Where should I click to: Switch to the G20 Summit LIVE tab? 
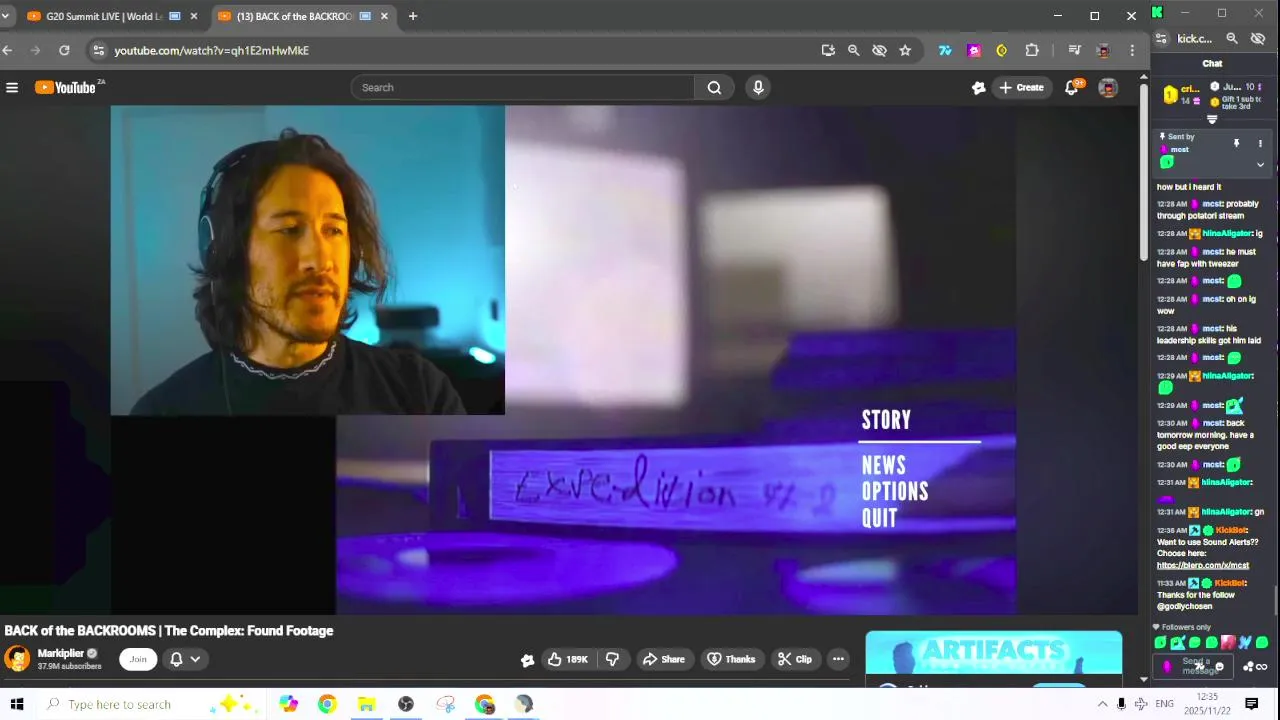104,16
